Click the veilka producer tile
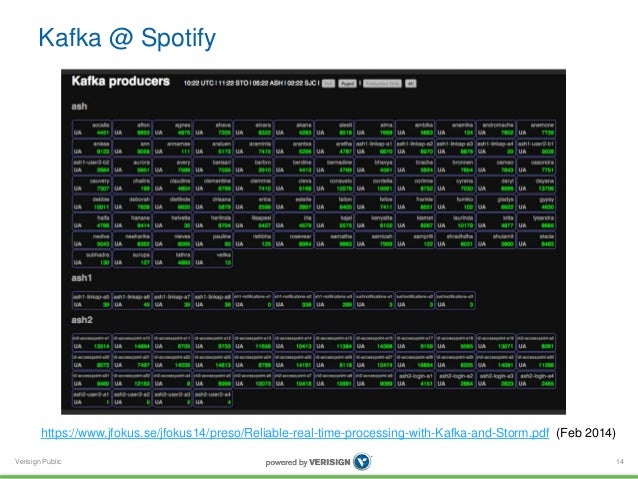The height and width of the screenshot is (479, 638). click(213, 259)
